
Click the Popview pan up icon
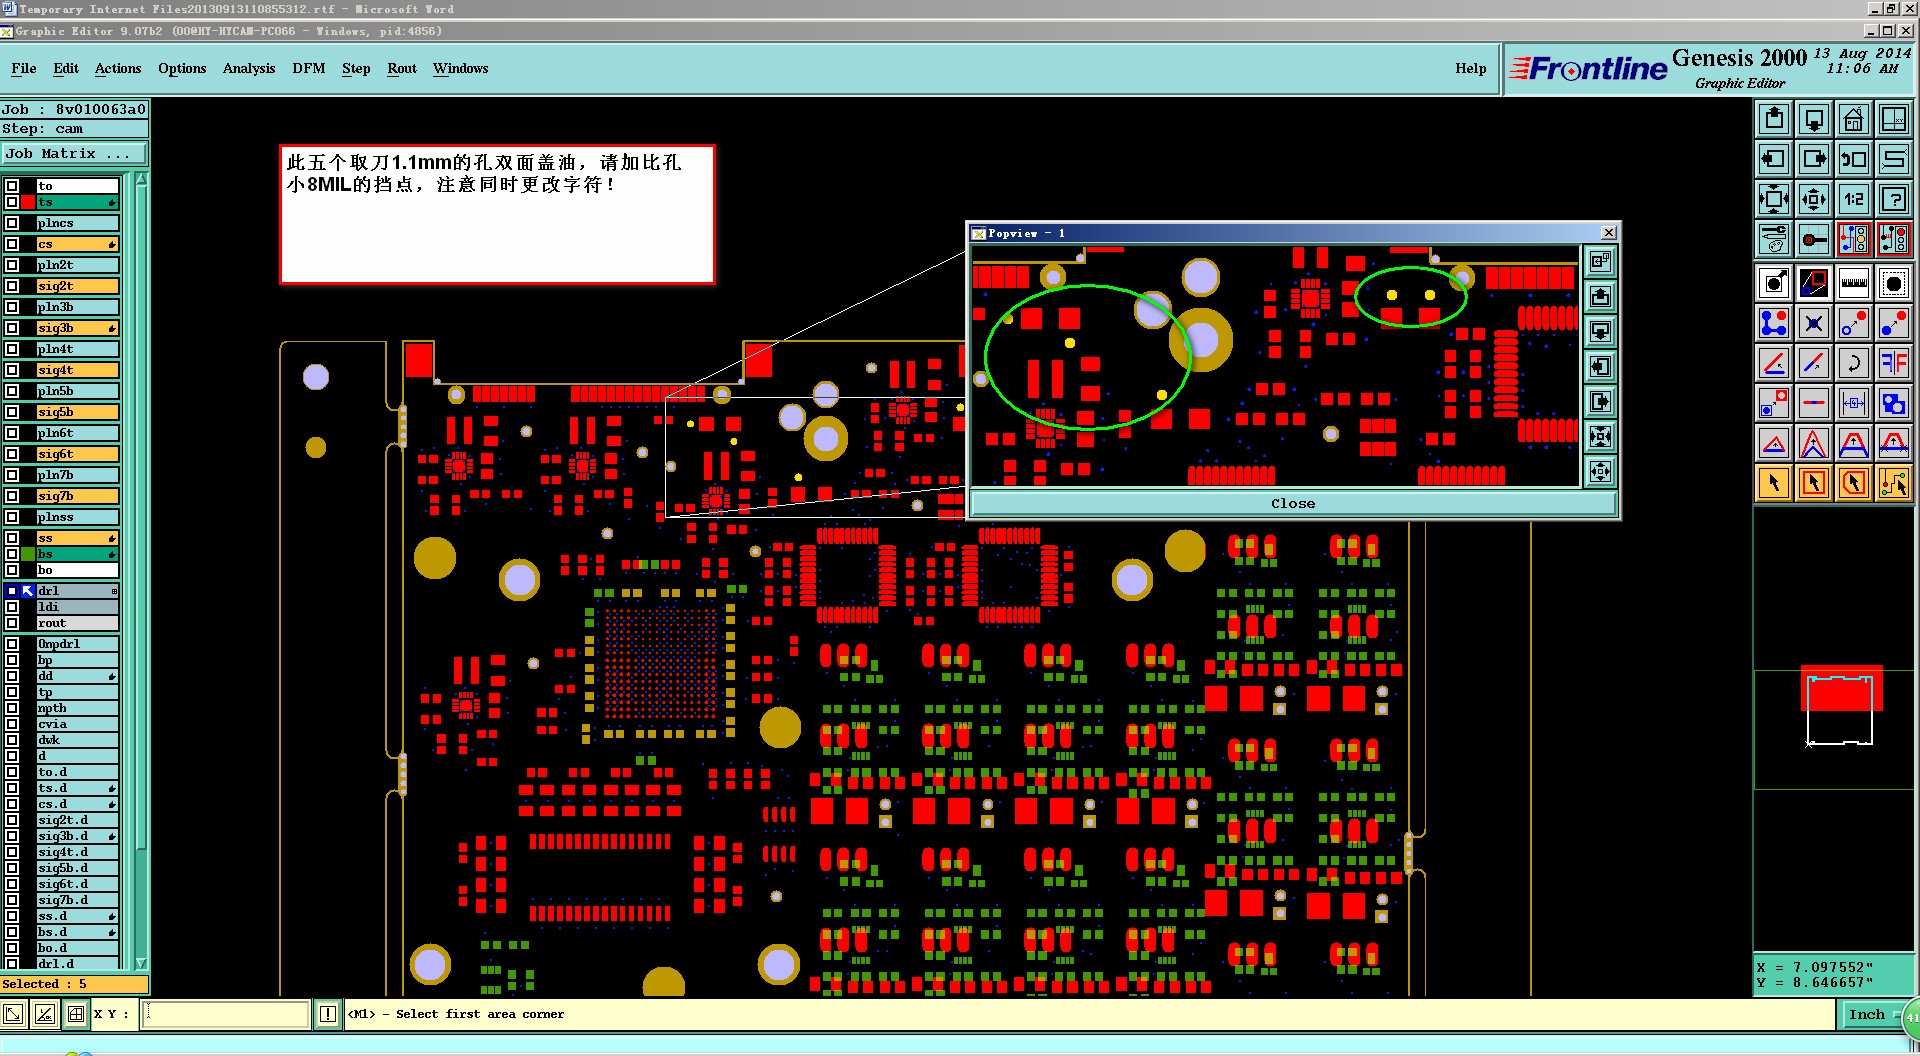1600,297
